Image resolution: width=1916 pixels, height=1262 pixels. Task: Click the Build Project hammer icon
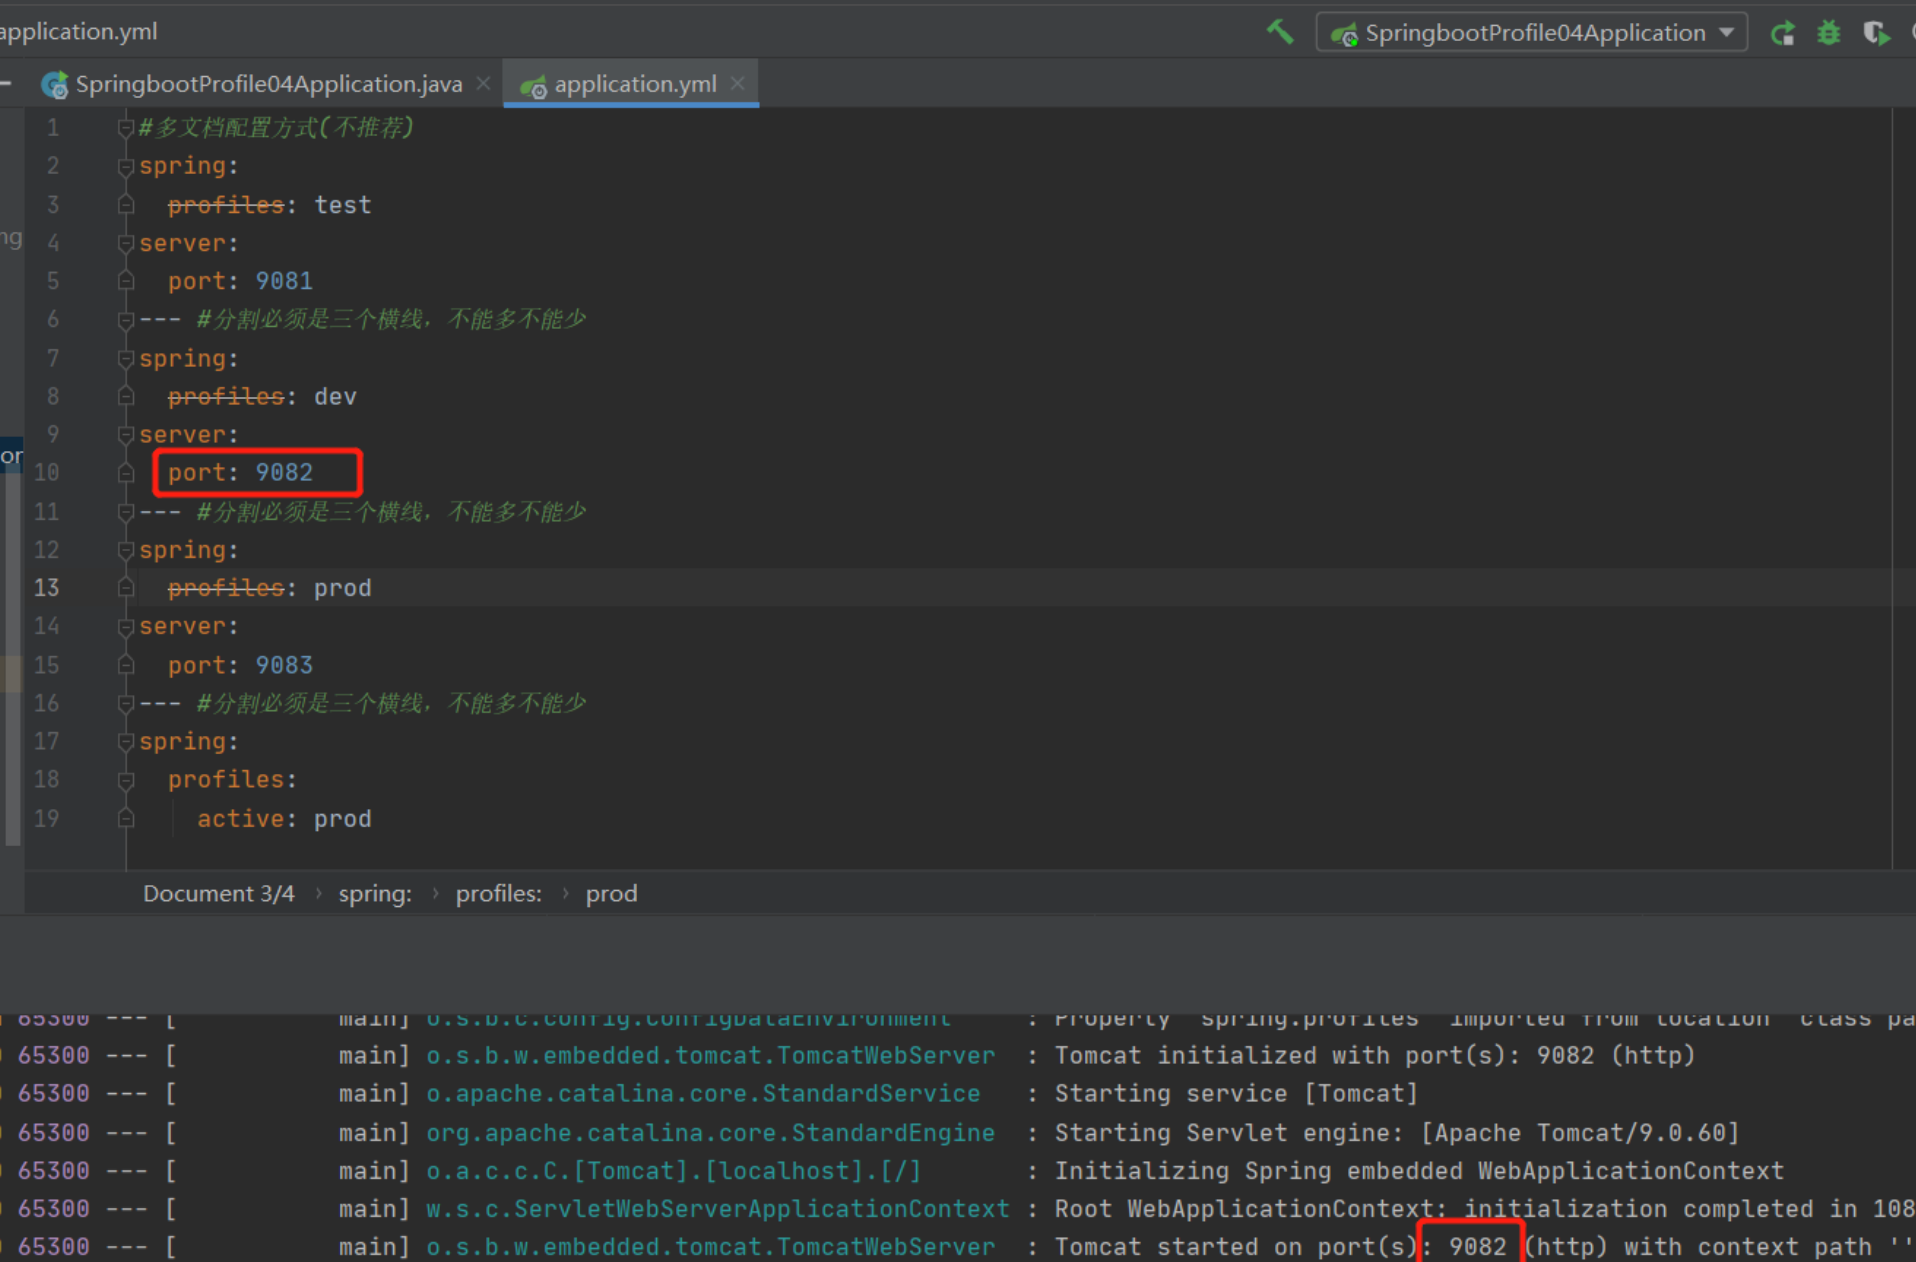[x=1280, y=32]
